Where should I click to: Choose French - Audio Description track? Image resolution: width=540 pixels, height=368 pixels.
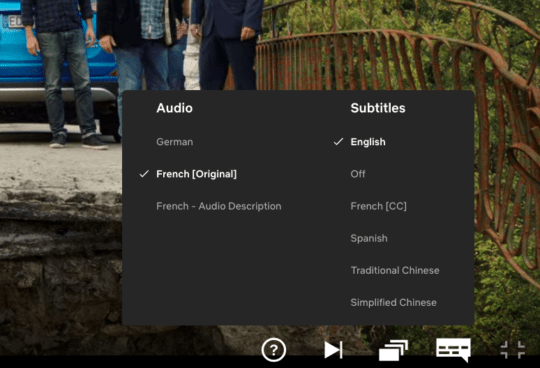(x=219, y=206)
